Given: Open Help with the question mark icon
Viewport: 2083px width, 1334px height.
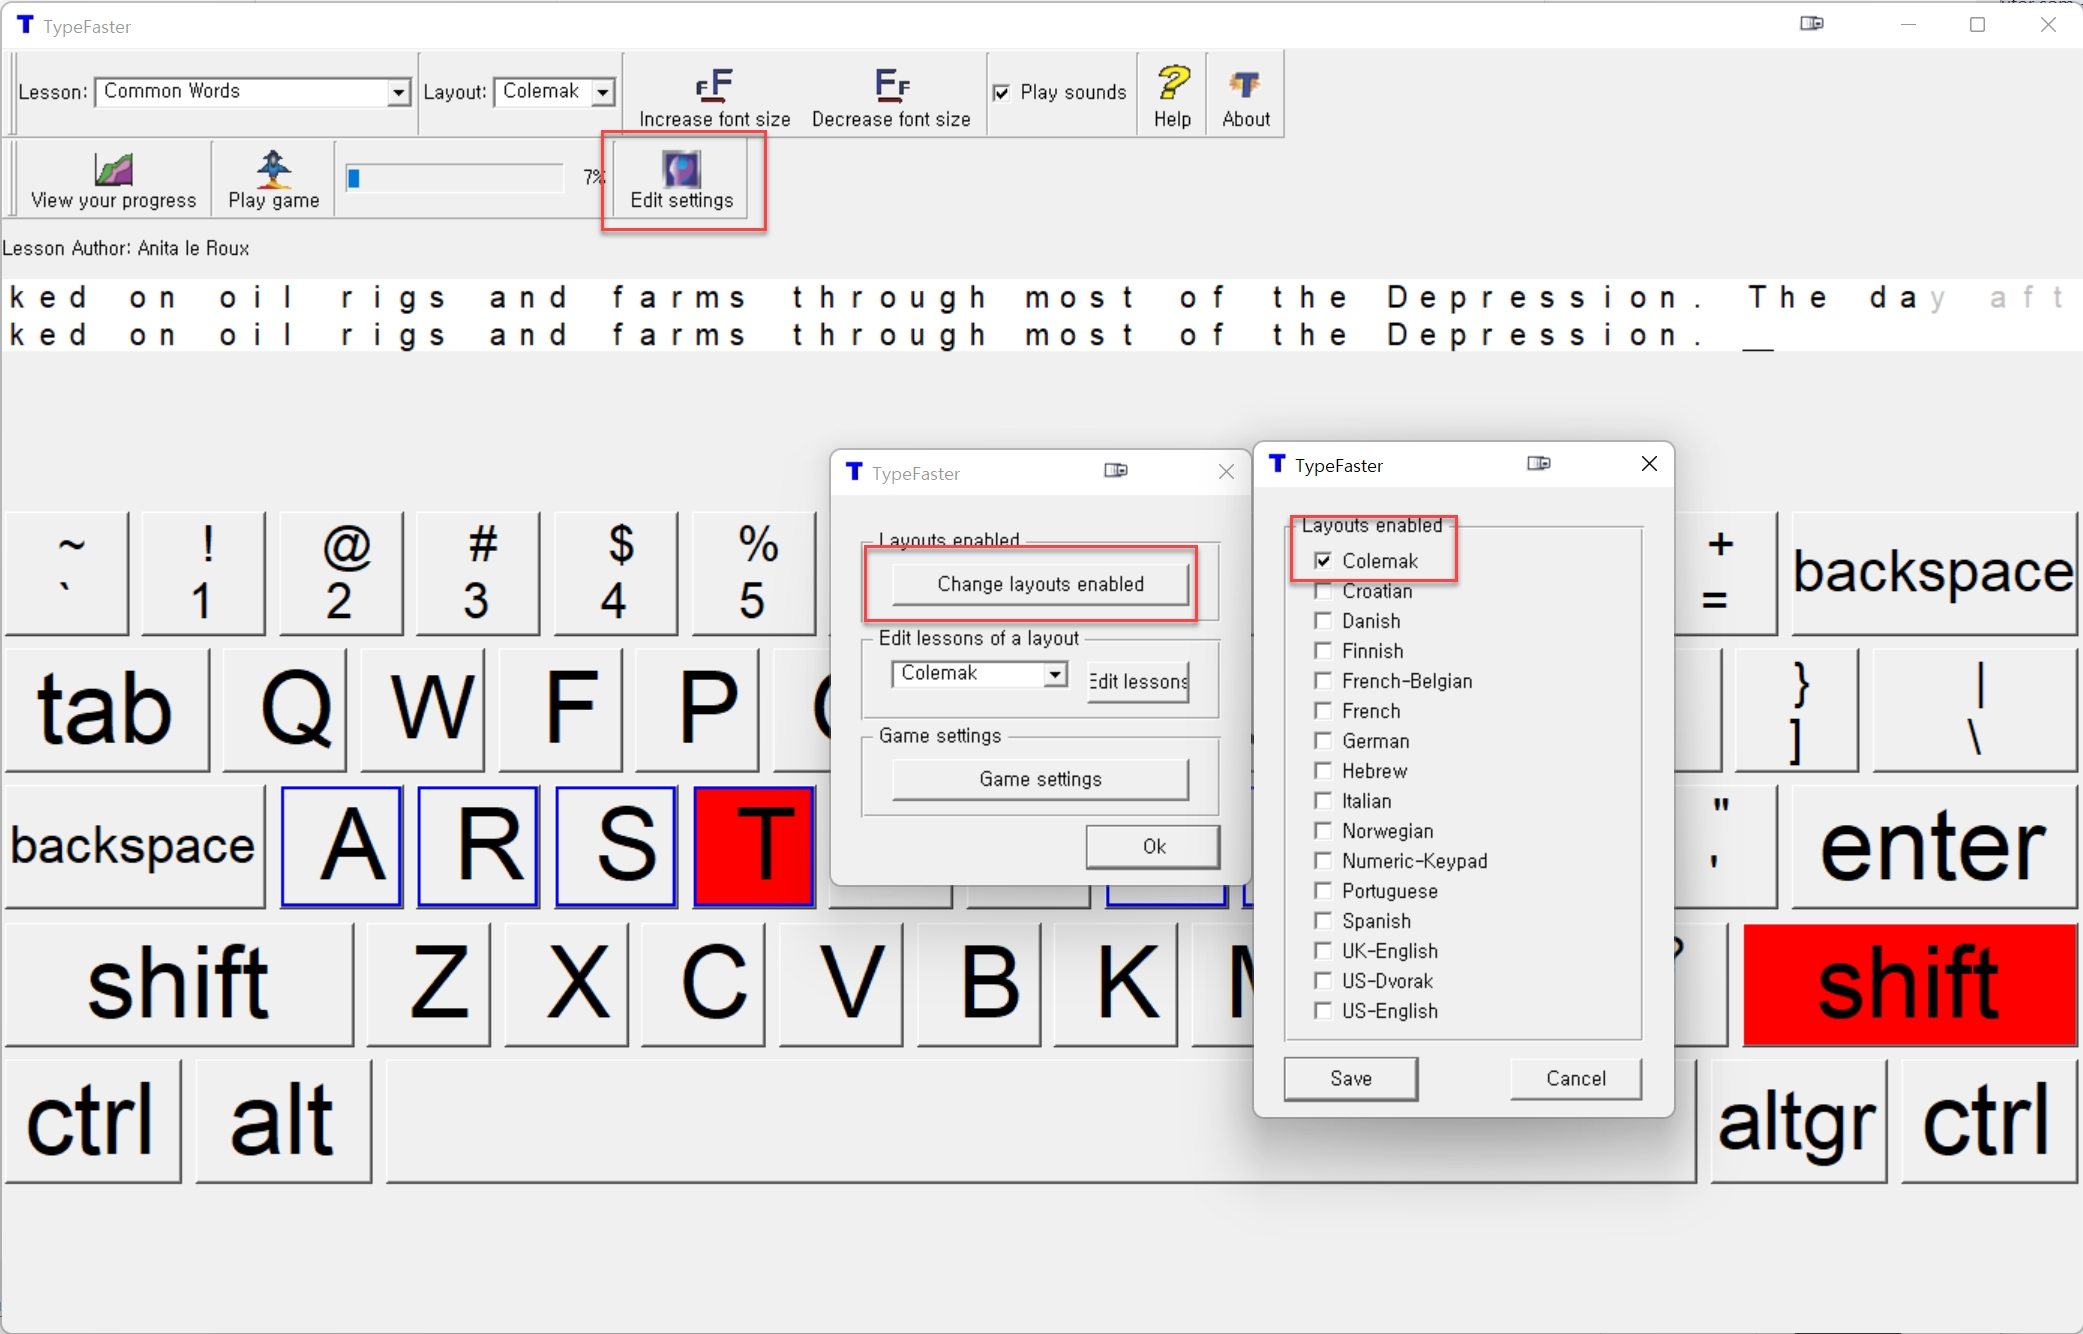Looking at the screenshot, I should click(x=1172, y=84).
